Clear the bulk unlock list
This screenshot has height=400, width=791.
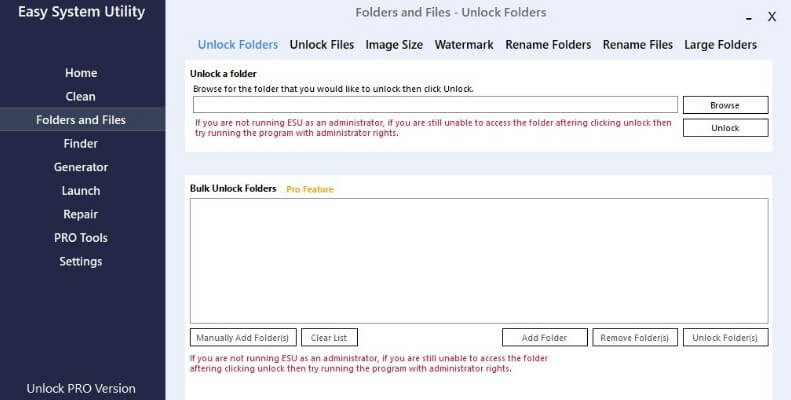pos(329,337)
